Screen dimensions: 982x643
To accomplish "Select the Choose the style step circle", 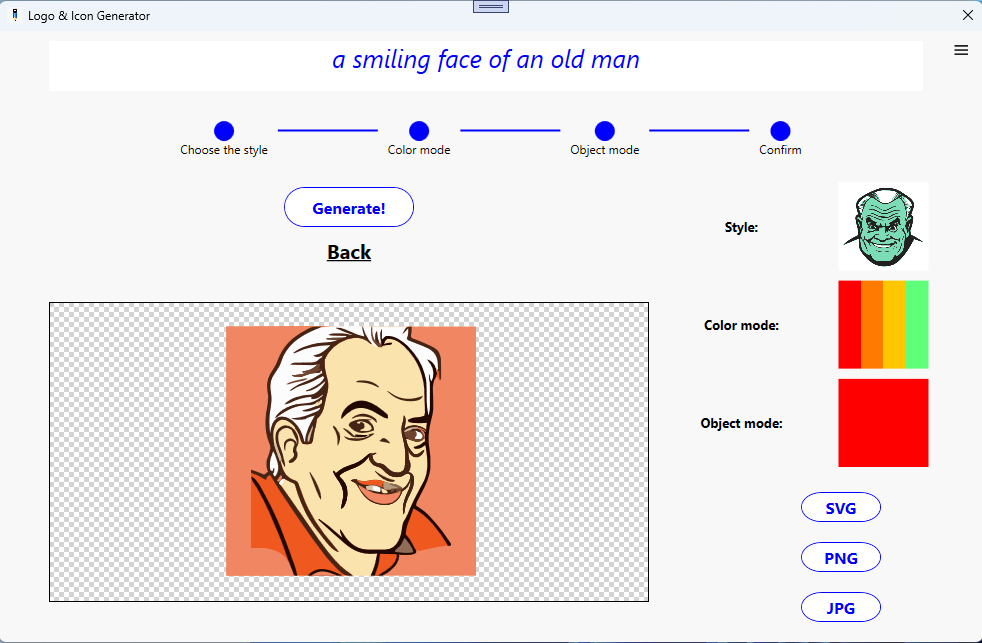I will click(x=224, y=131).
